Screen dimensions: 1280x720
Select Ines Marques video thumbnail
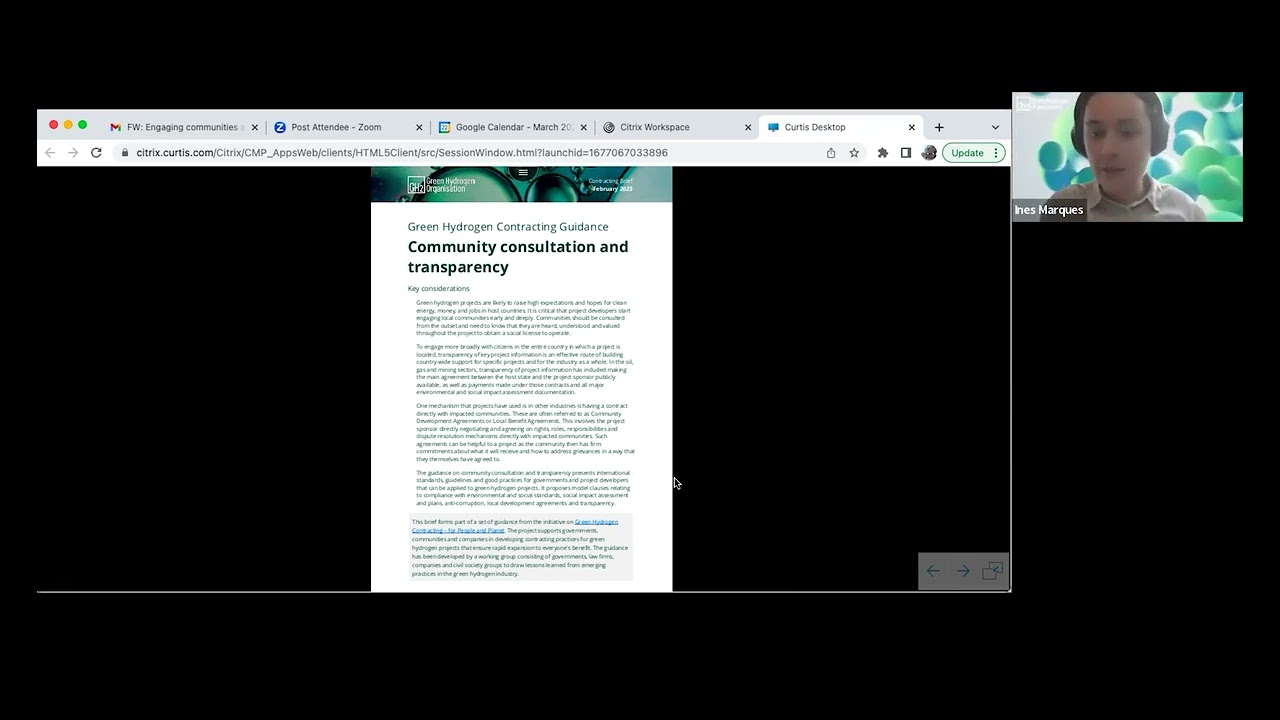click(x=1127, y=157)
